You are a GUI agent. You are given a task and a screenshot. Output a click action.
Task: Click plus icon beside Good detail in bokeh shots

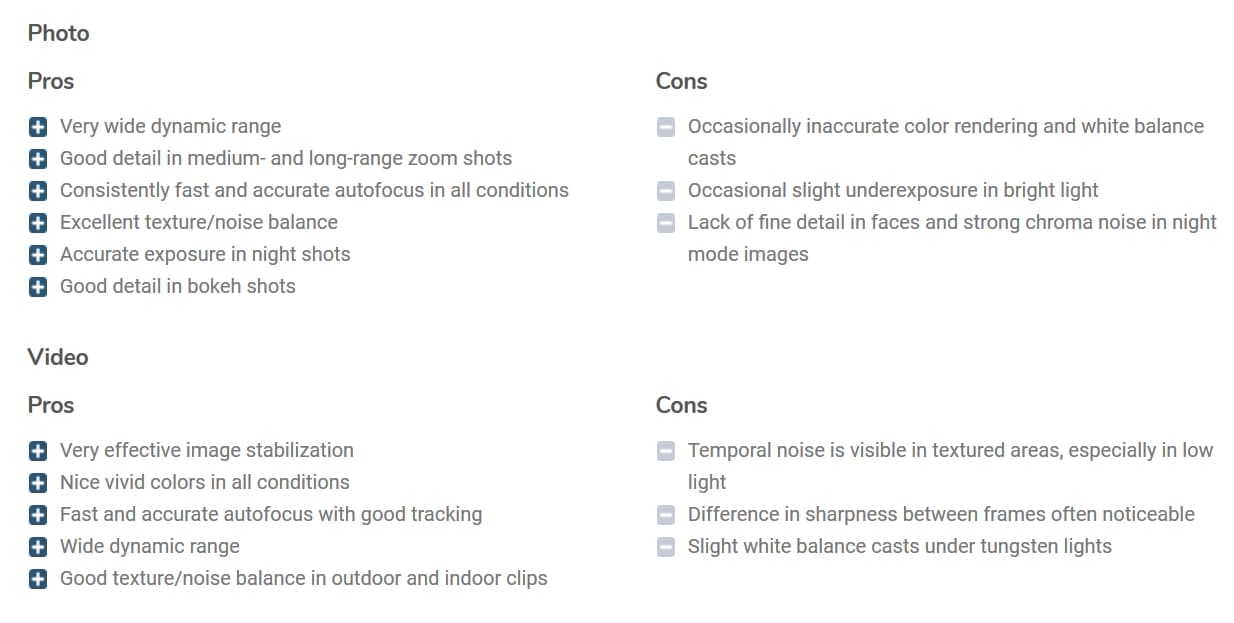pos(38,287)
